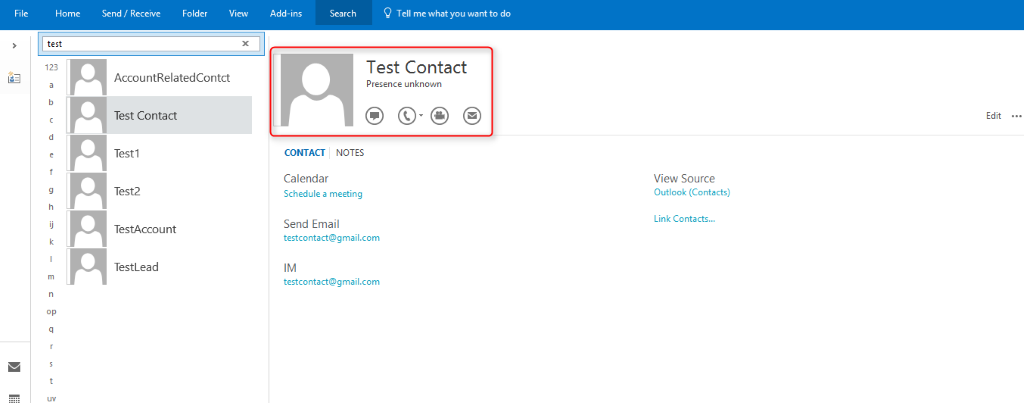The image size is (1024, 403).
Task: Open the Folder ribbon tab
Action: click(195, 13)
